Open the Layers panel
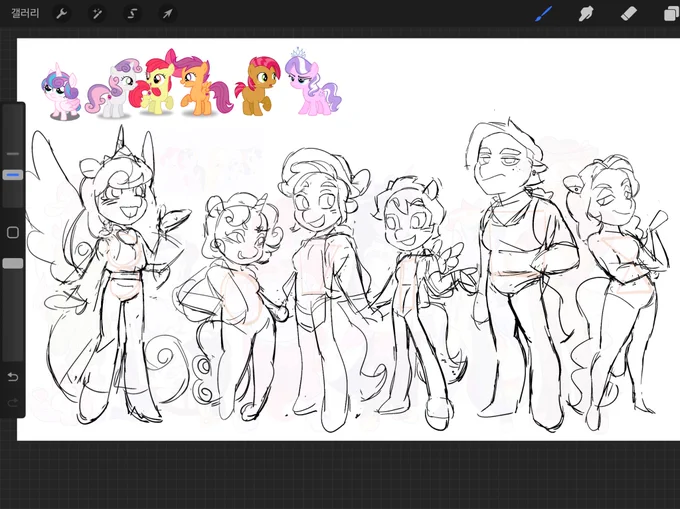 coord(671,14)
